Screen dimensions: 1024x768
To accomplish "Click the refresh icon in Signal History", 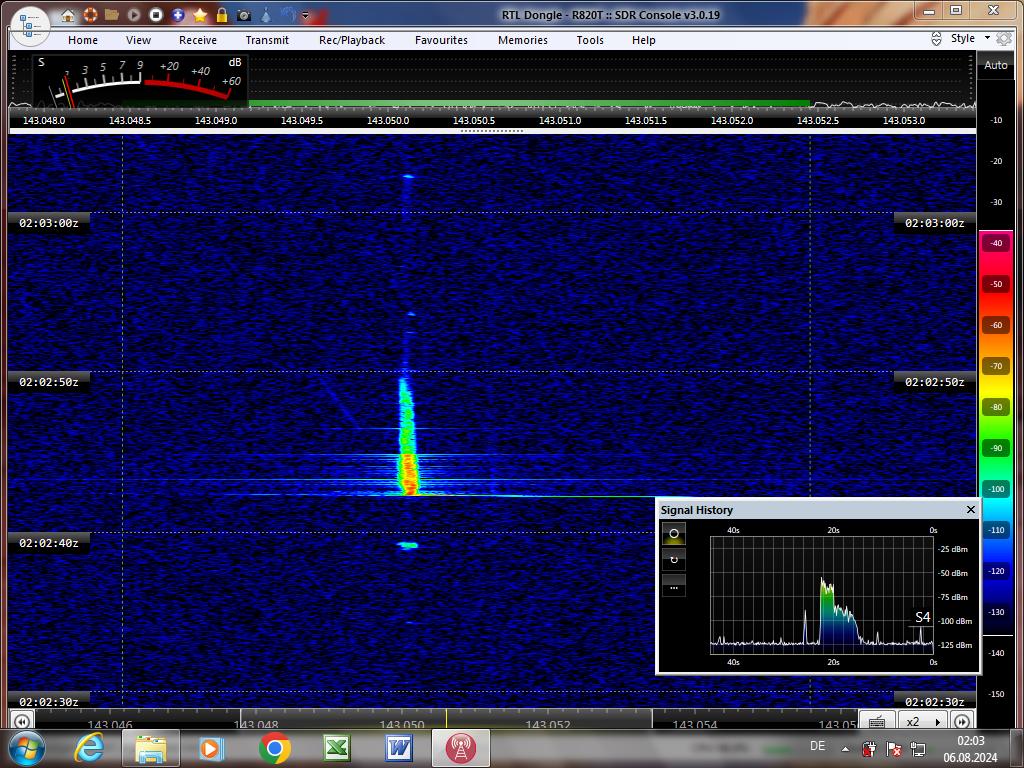I will click(x=674, y=560).
